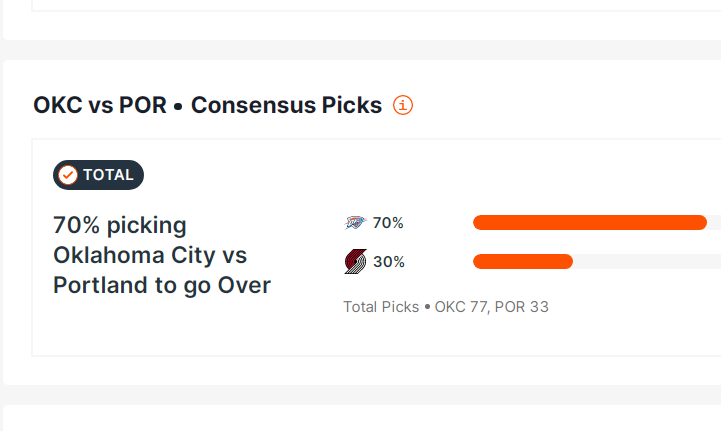Click the word 'Over' in the headline
Image resolution: width=721 pixels, height=431 pixels.
[244, 285]
